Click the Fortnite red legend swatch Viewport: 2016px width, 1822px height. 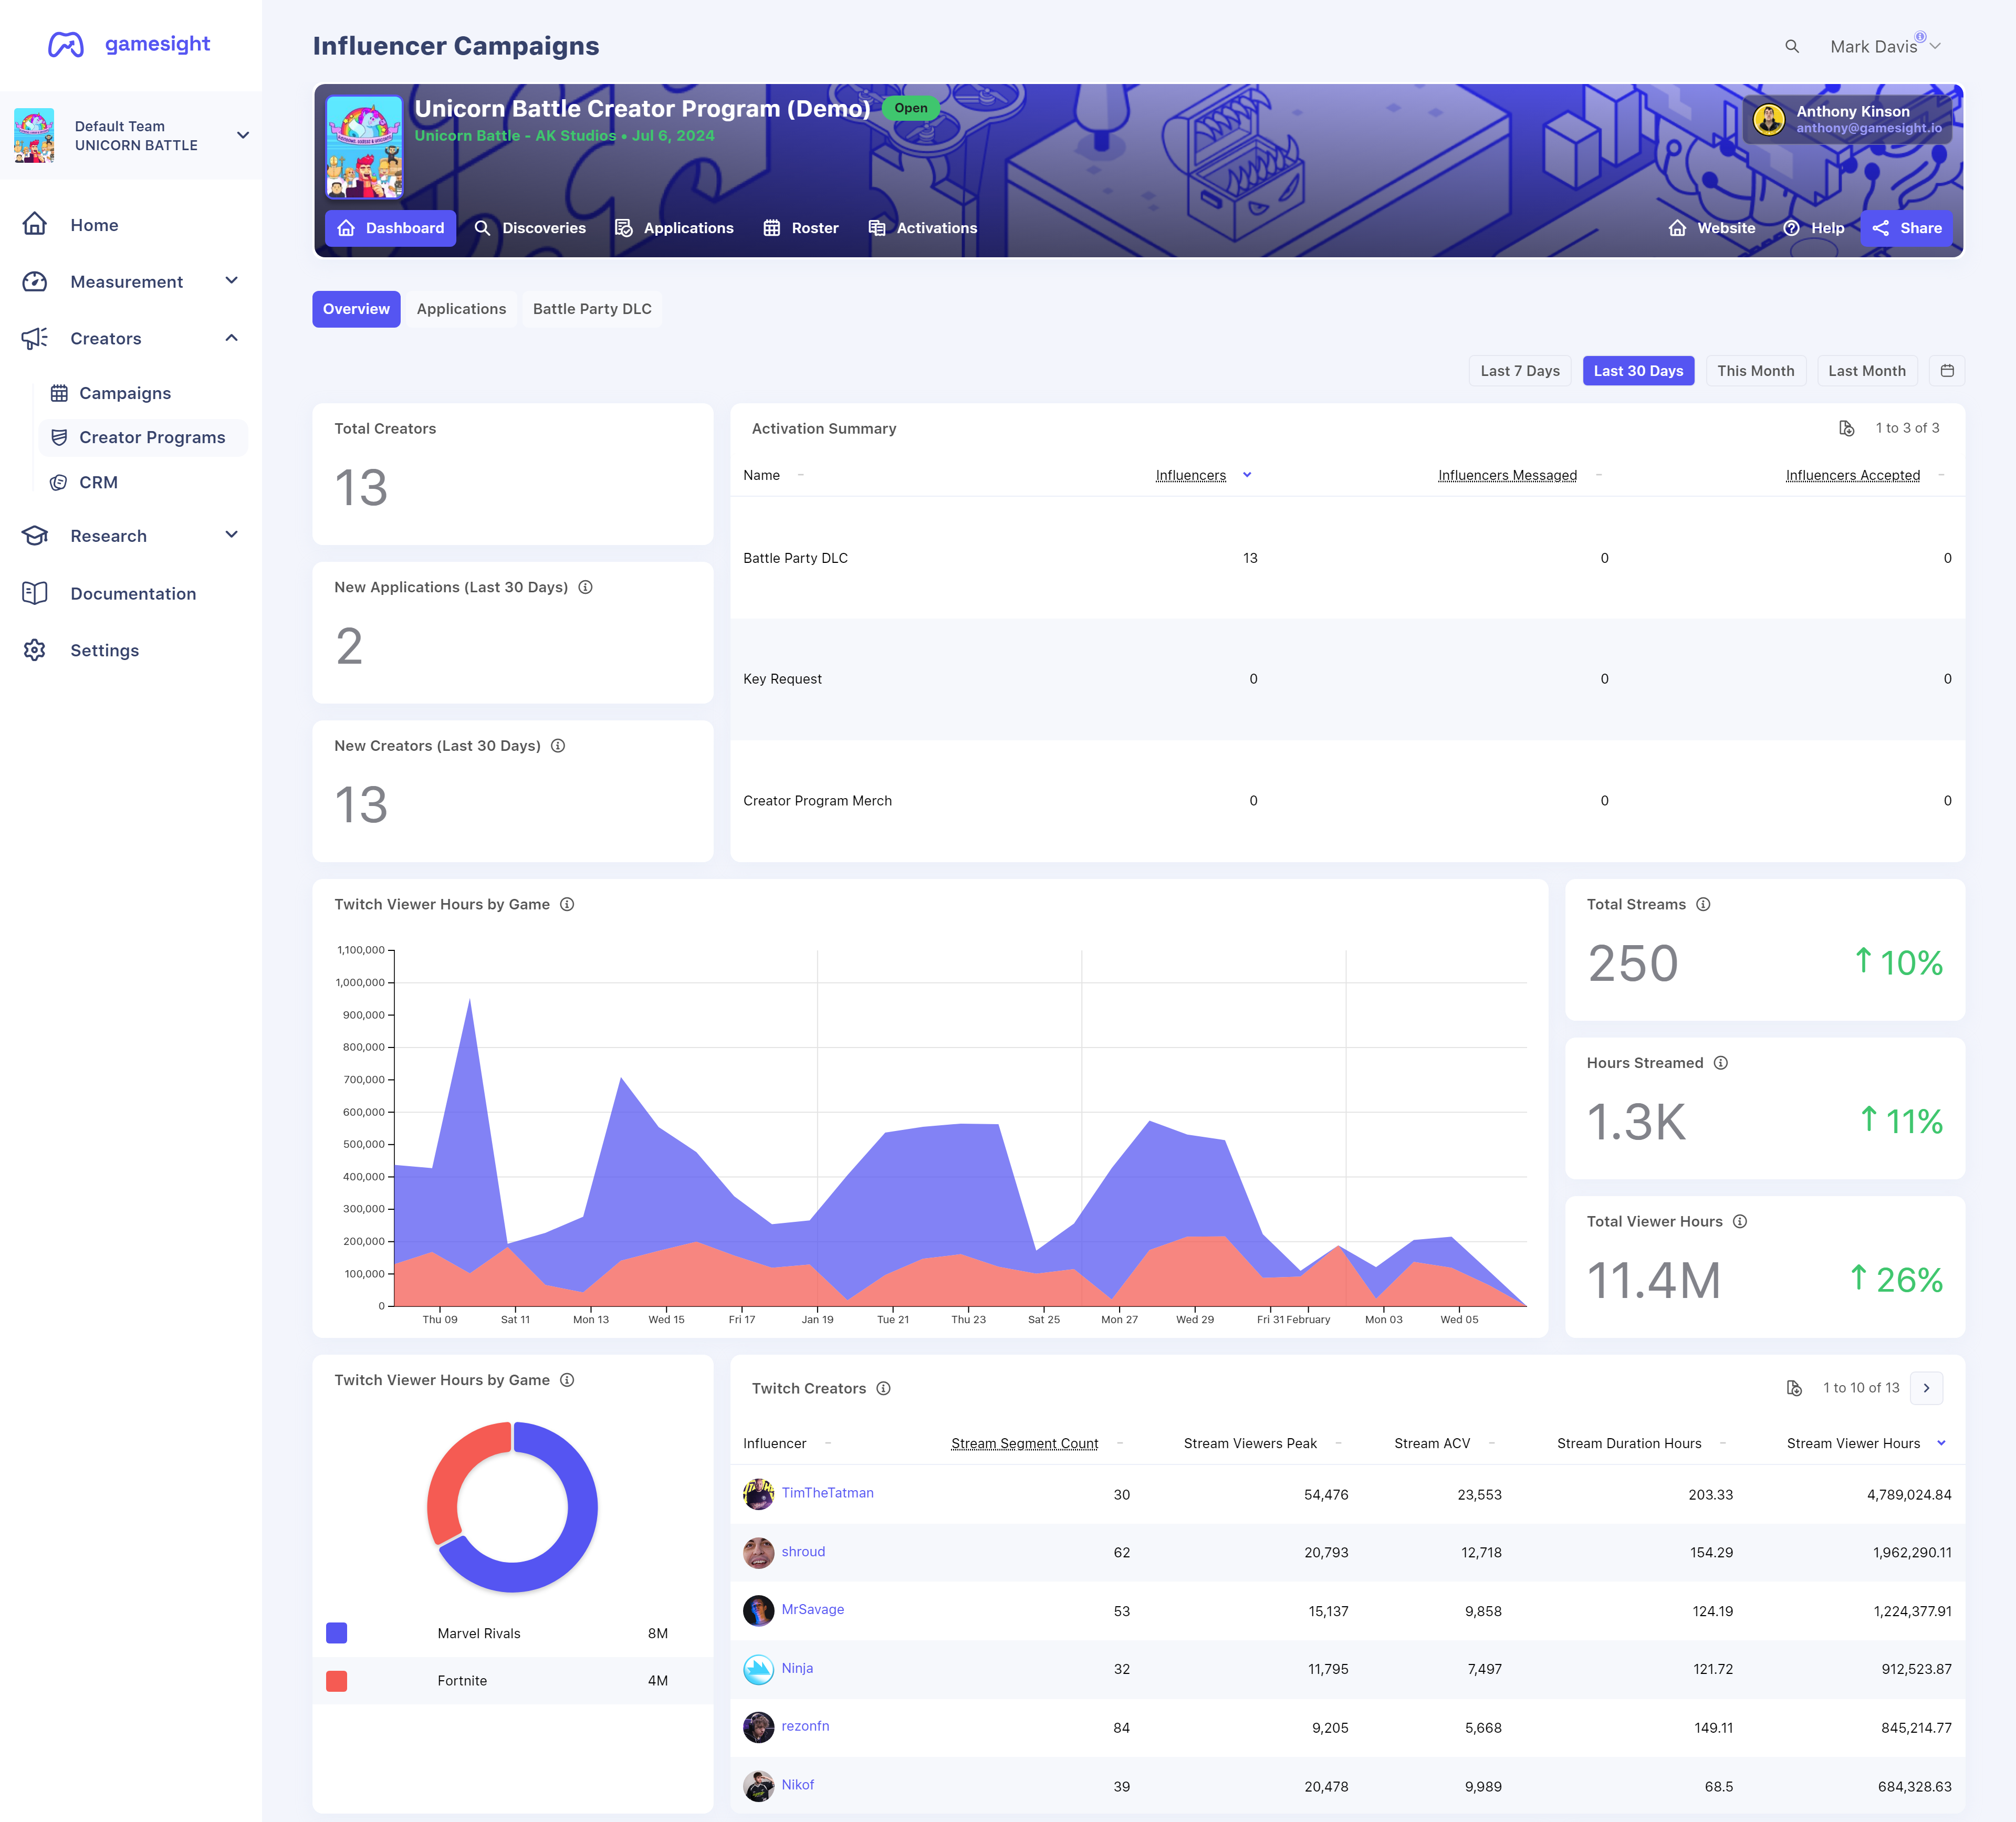(x=337, y=1681)
